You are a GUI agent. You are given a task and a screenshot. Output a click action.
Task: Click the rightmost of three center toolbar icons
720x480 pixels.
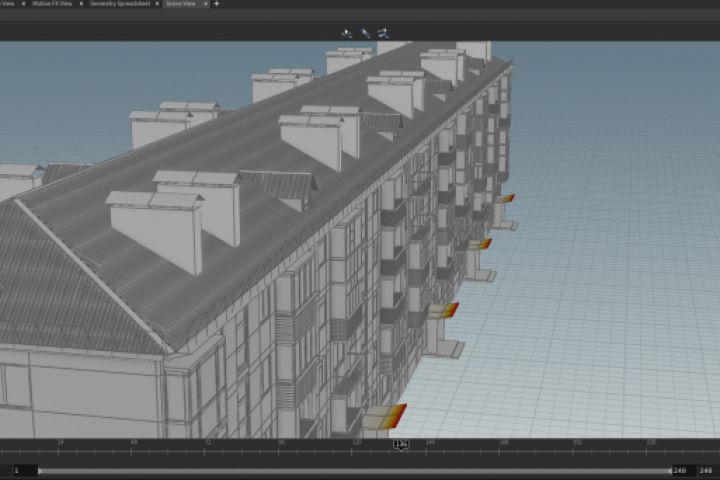(383, 33)
